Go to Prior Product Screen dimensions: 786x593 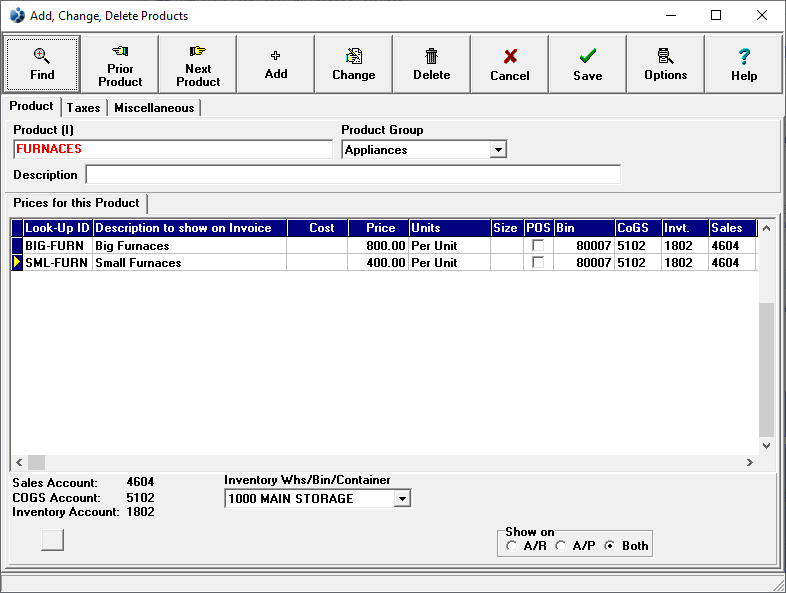(120, 64)
